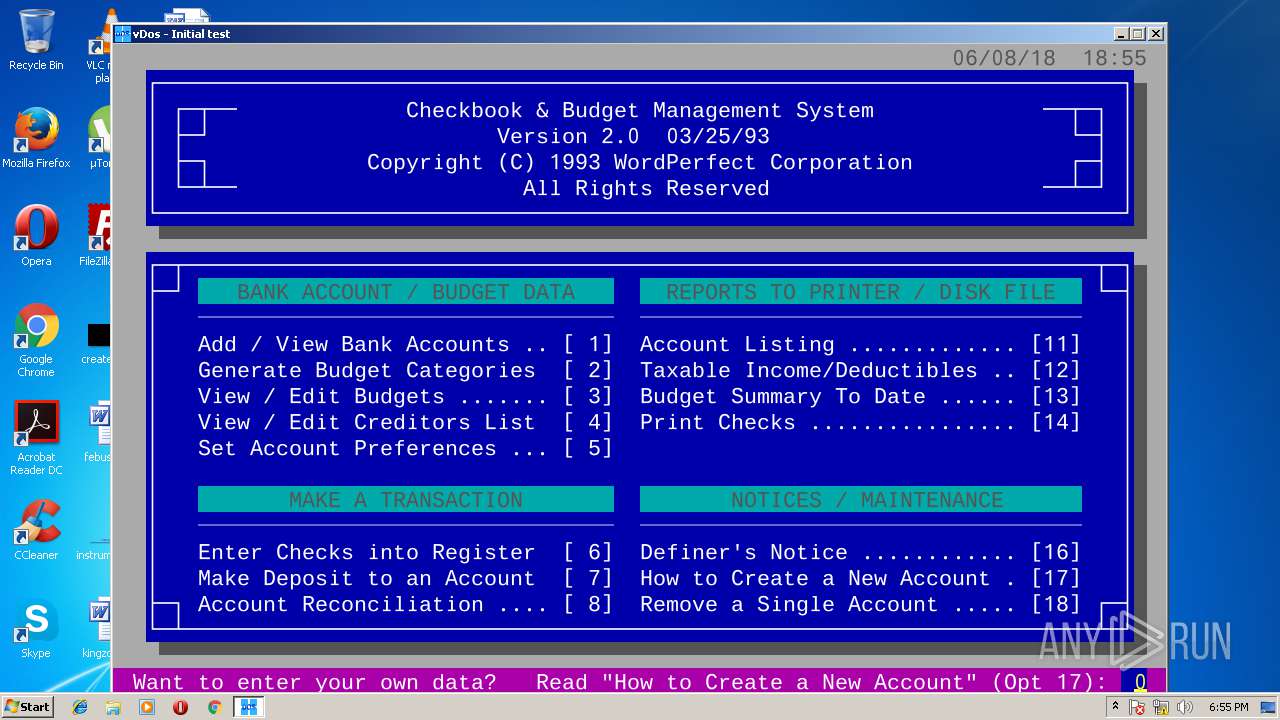The image size is (1280, 720).
Task: Click the Copyright (C) 1993 WordPerfect Corporation line
Action: pyautogui.click(x=640, y=162)
